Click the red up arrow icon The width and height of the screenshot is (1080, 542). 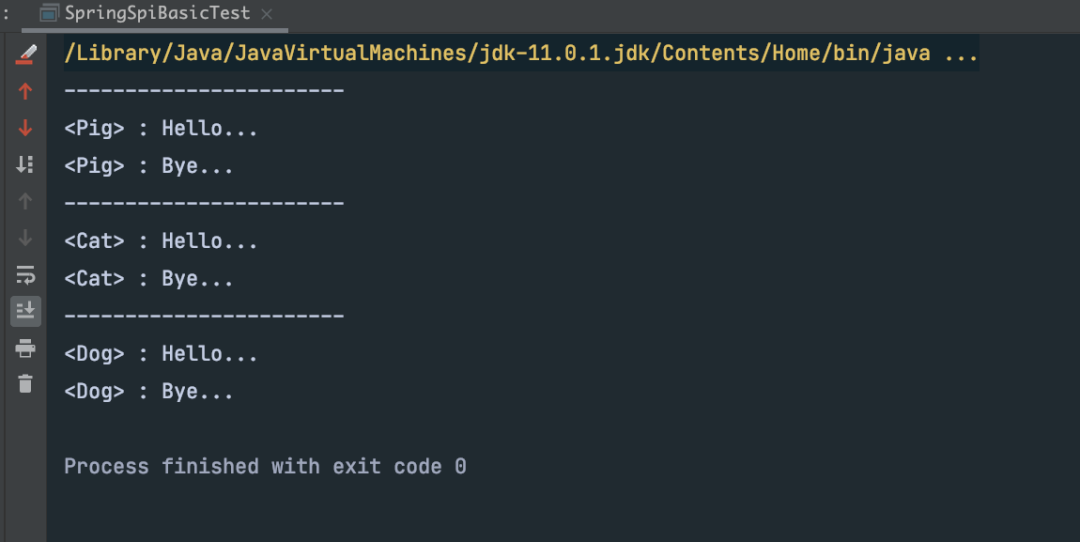pos(25,91)
